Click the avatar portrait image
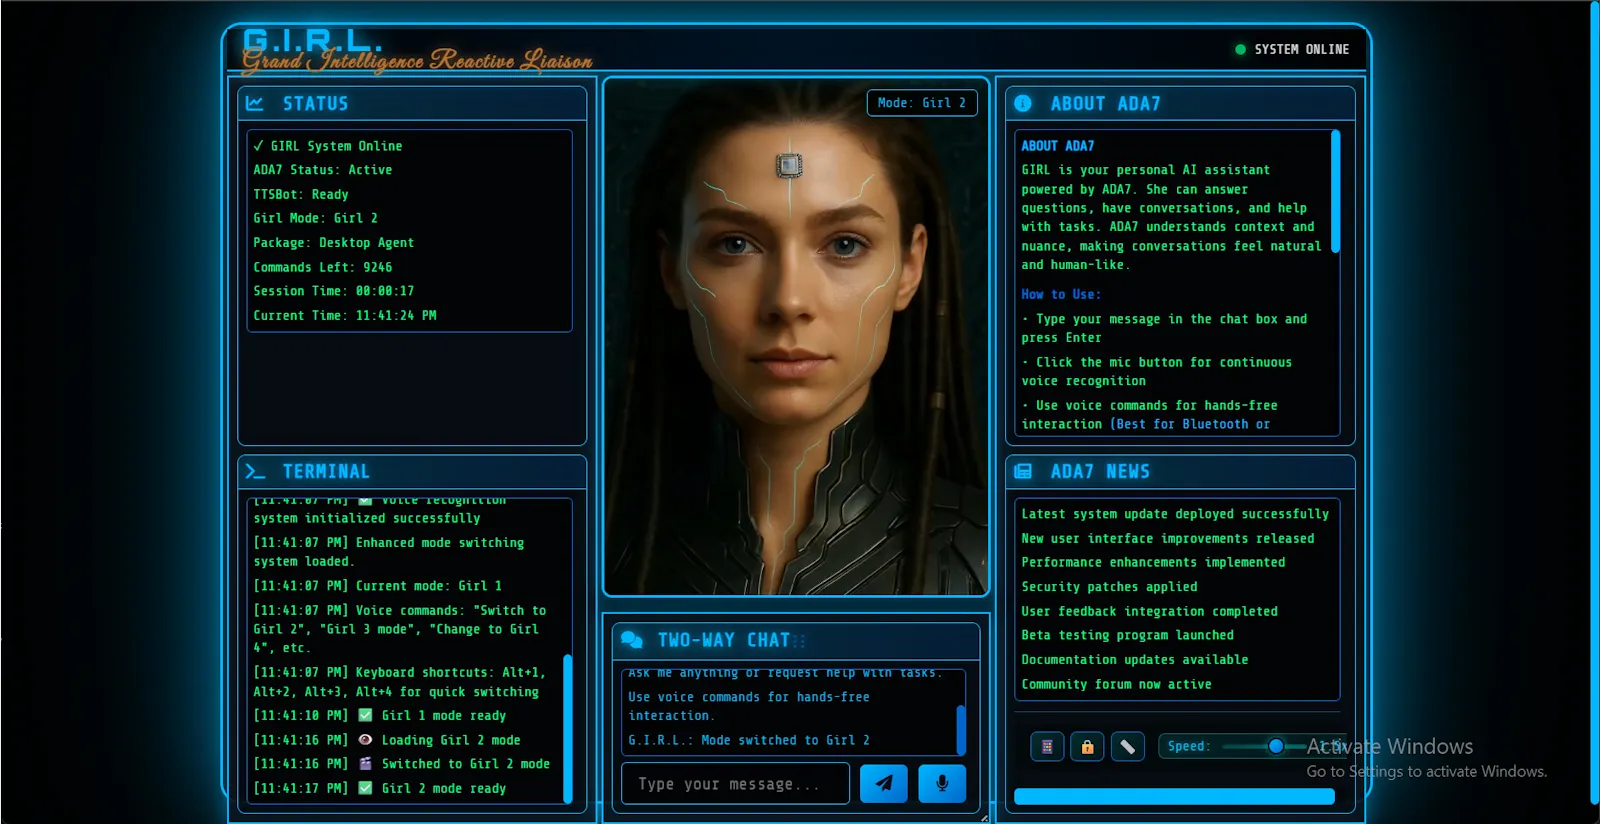Screen dimensions: 1600x824 click(796, 337)
